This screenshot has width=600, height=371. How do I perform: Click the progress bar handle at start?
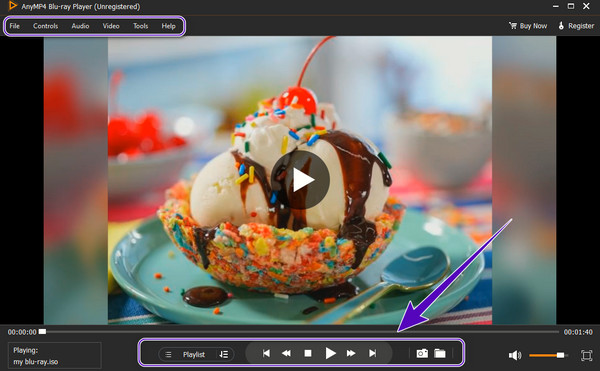click(x=42, y=332)
